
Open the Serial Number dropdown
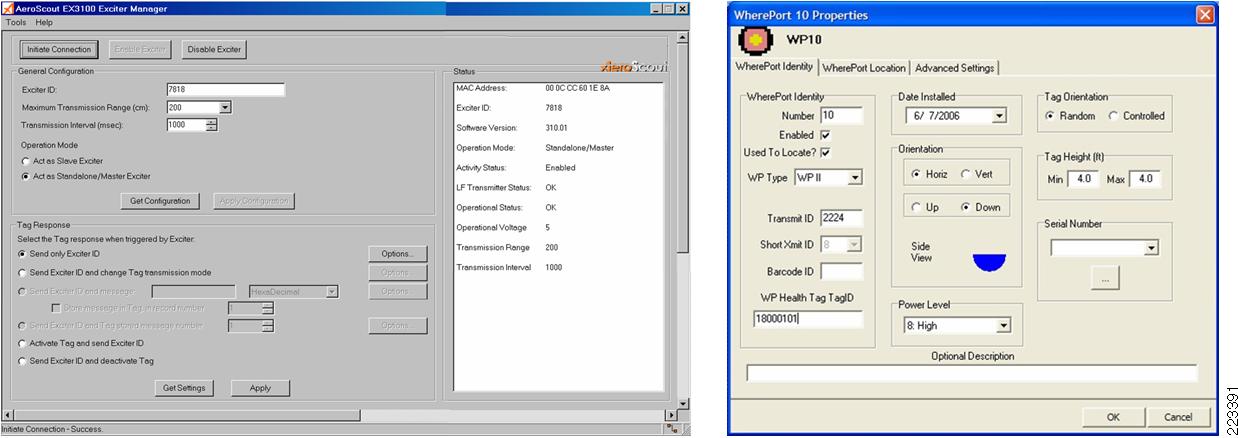(x=1151, y=248)
